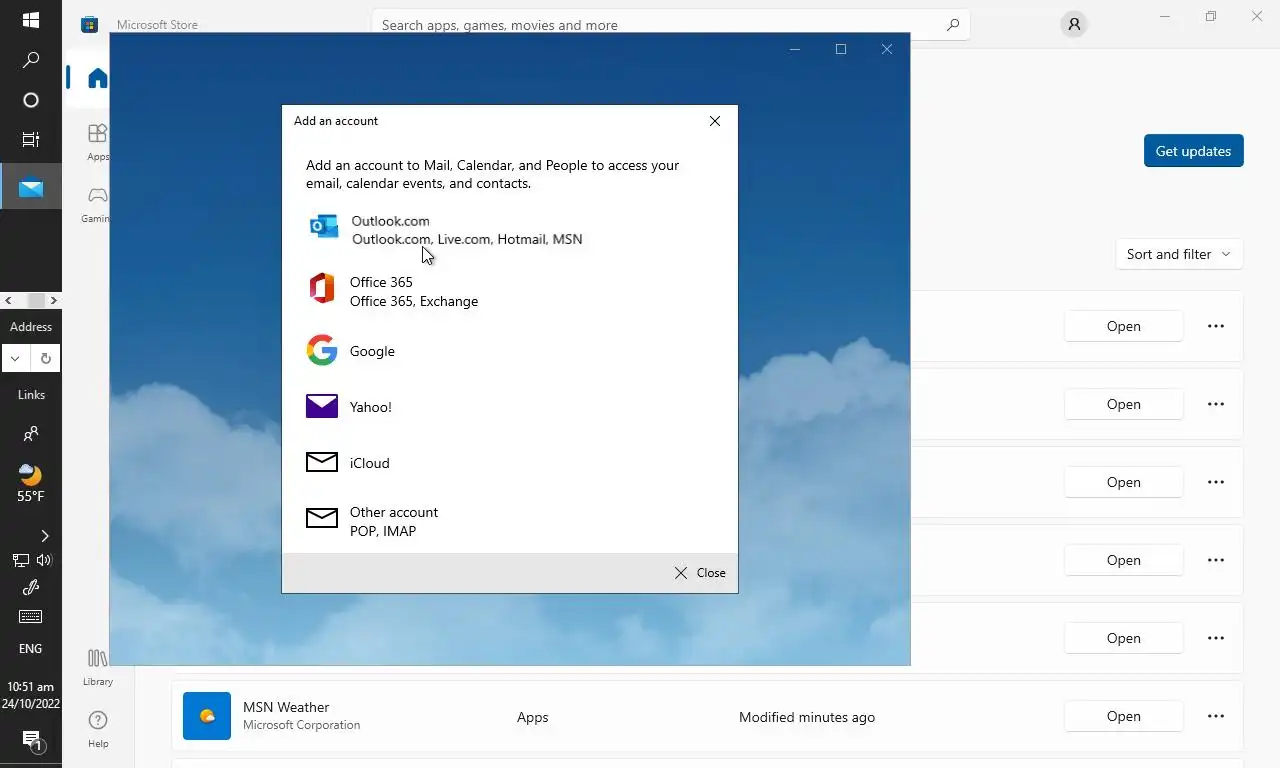Open volume tray icon
This screenshot has width=1280, height=768.
point(44,560)
